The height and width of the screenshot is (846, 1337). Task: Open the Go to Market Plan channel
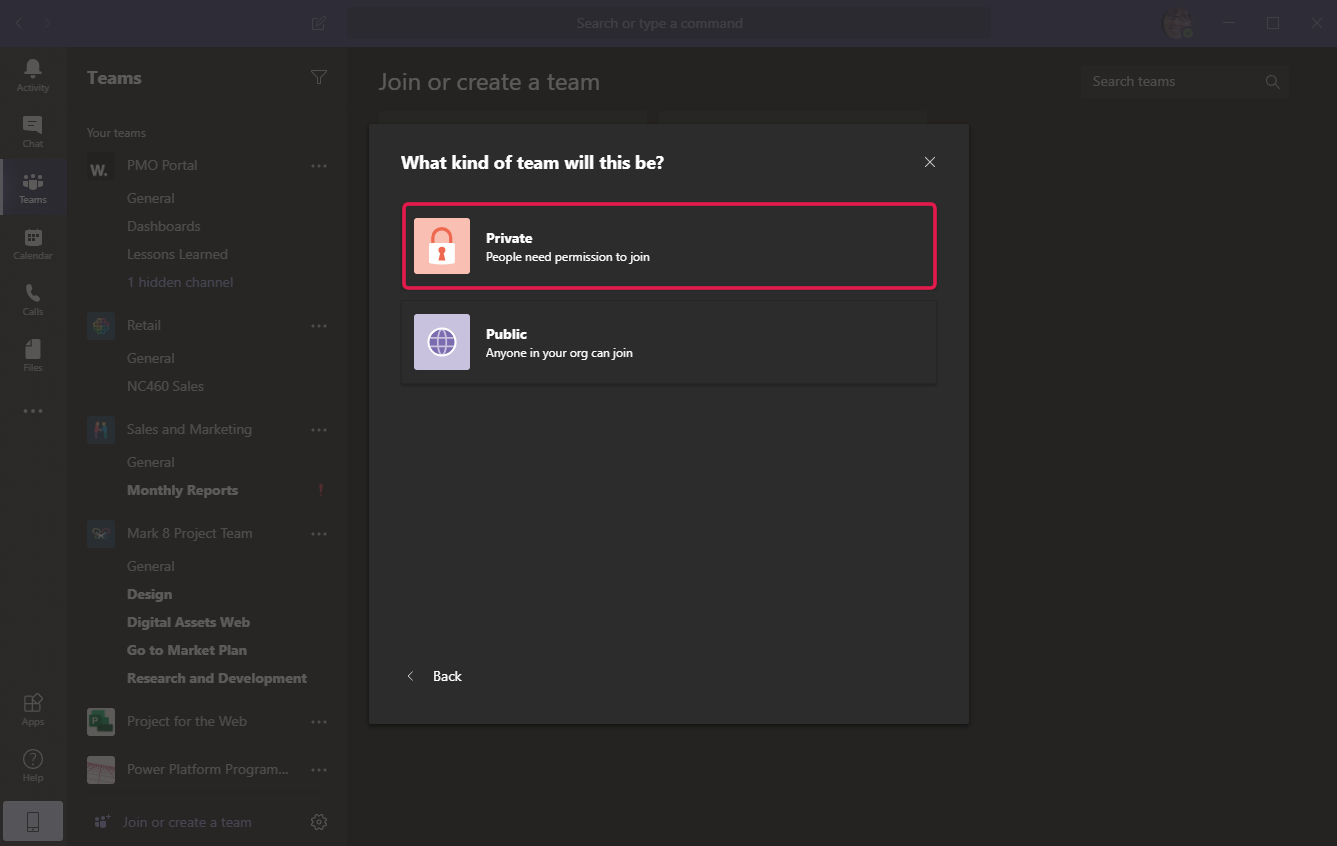[187, 650]
